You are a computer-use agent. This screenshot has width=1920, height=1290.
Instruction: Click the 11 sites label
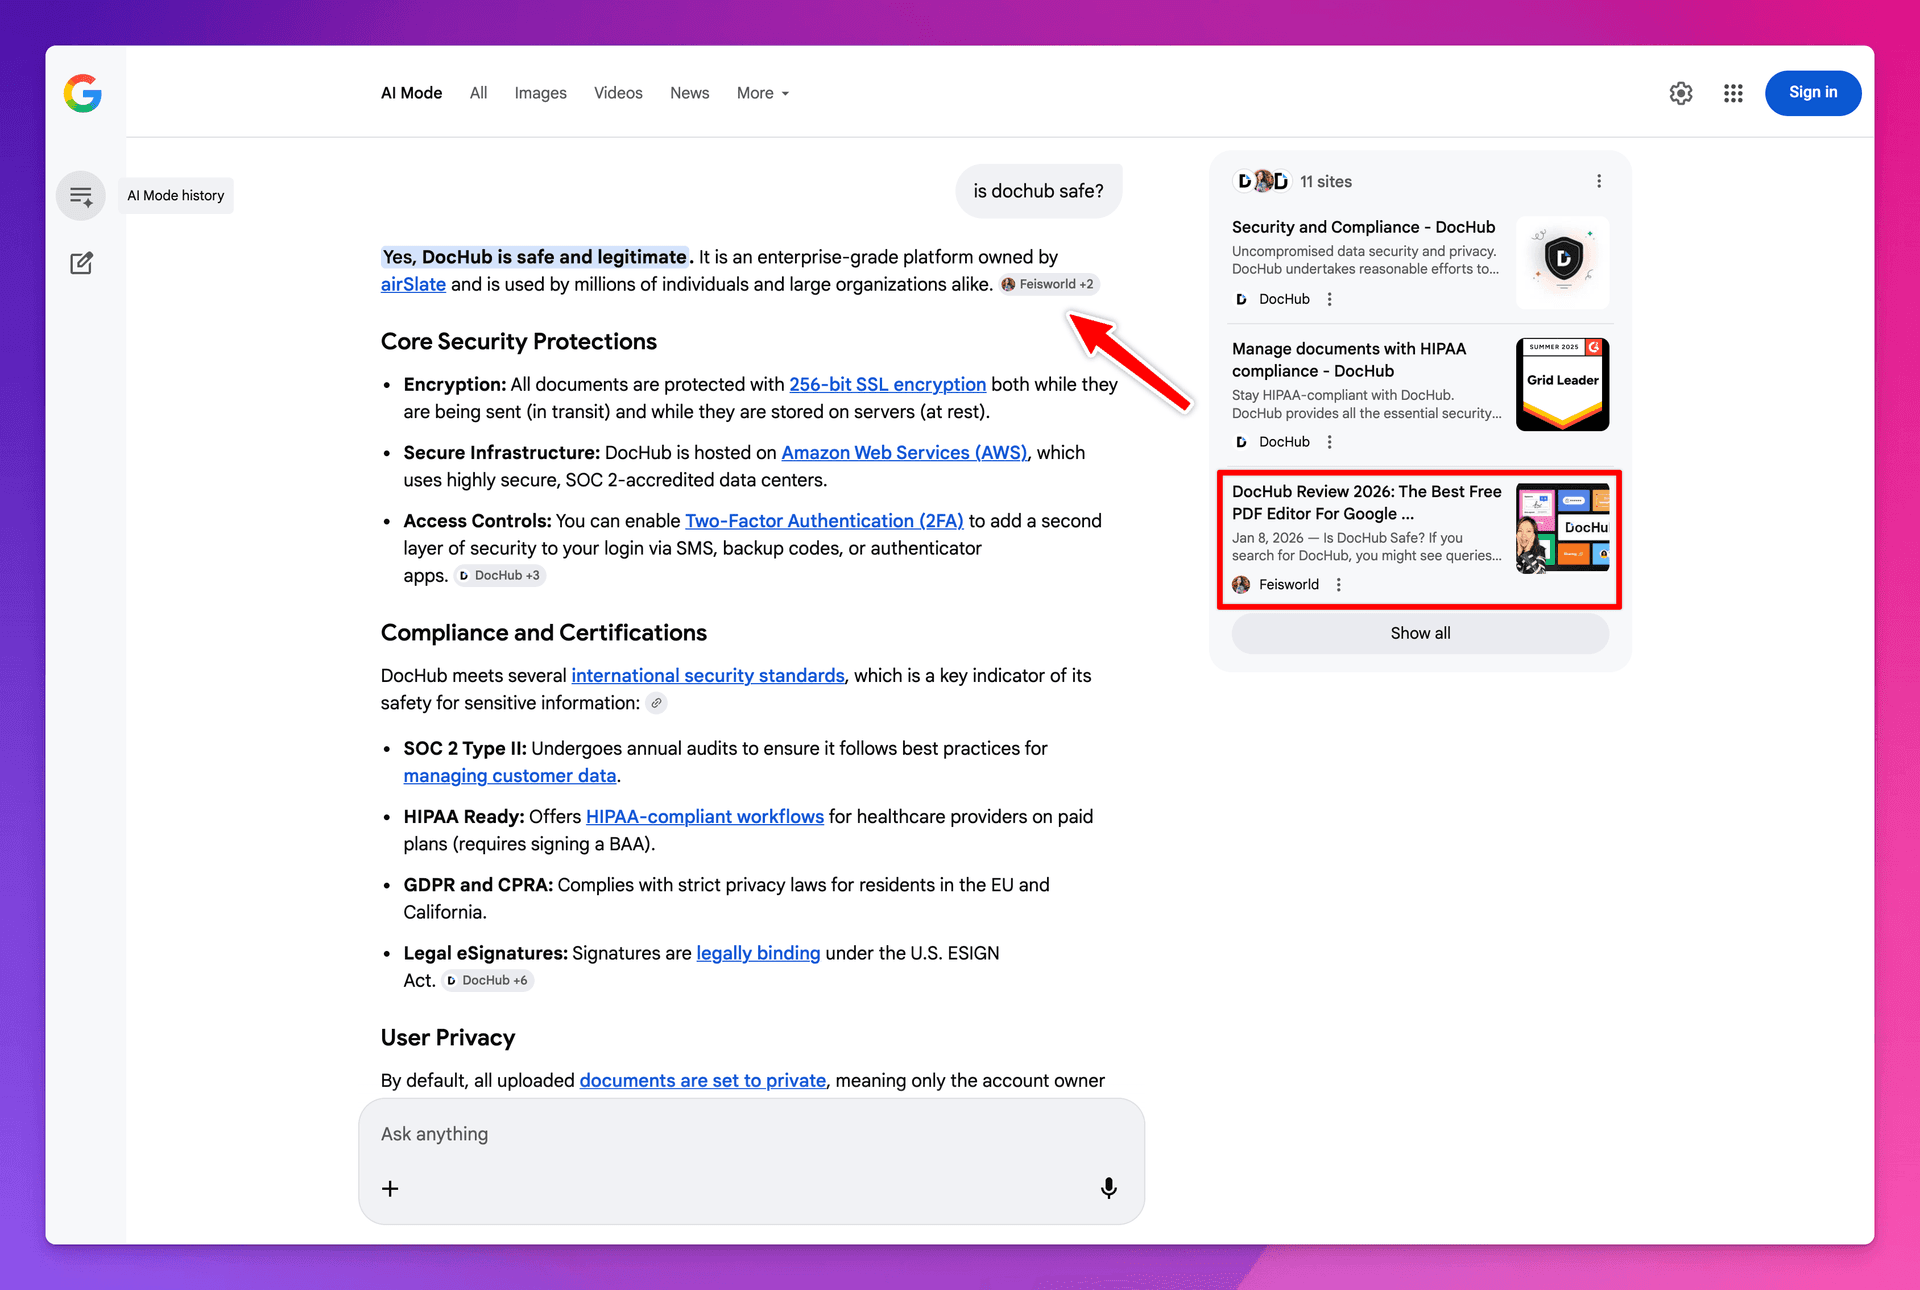pyautogui.click(x=1326, y=181)
